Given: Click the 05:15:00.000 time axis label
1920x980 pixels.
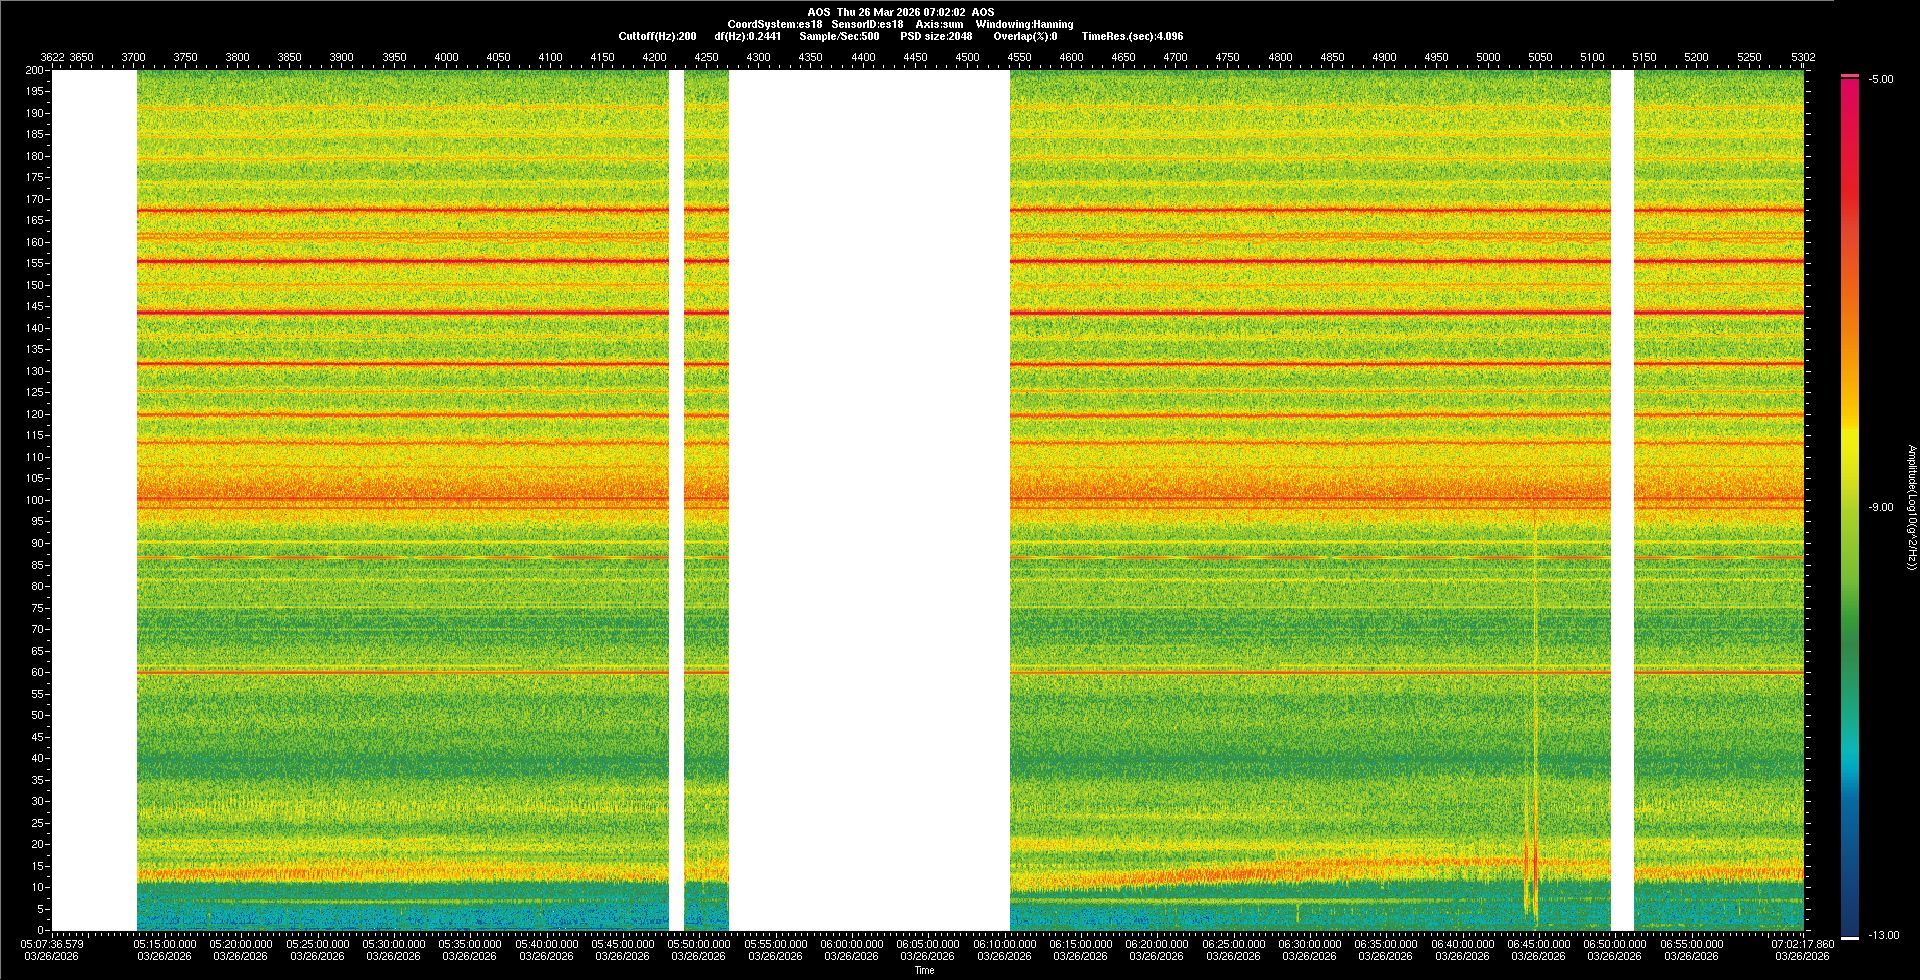Looking at the screenshot, I should click(x=165, y=944).
